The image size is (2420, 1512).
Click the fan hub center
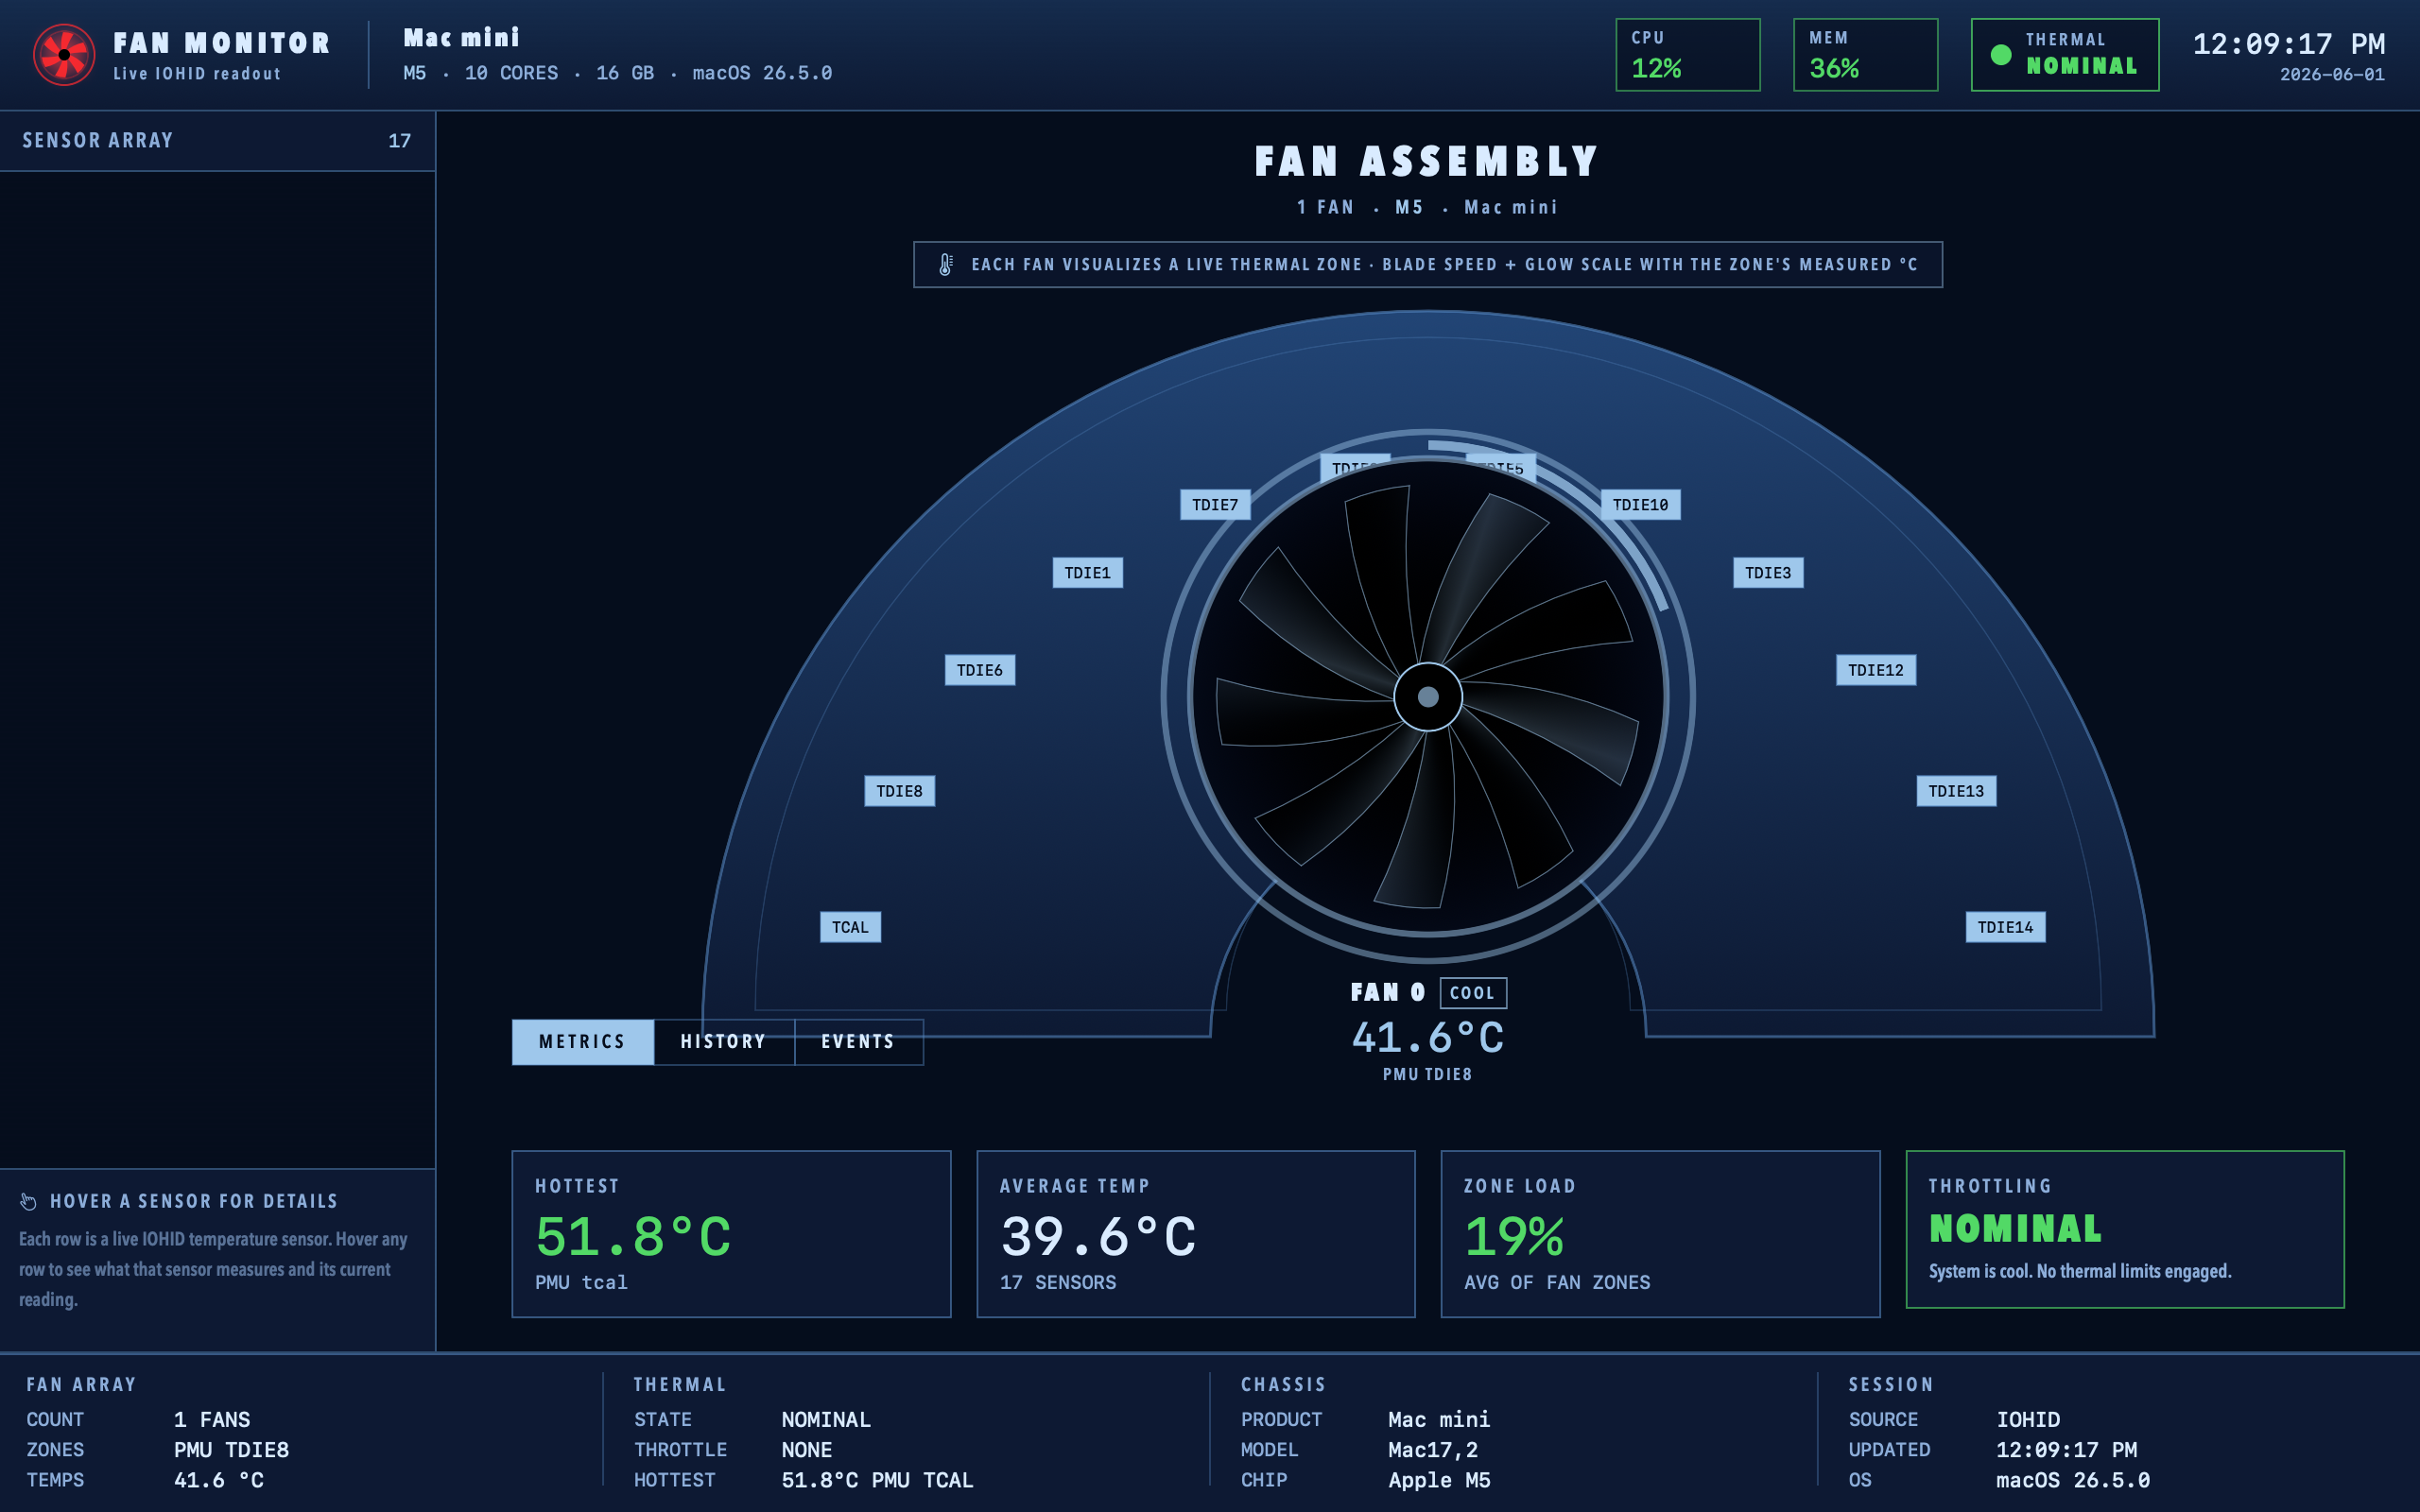click(1428, 697)
